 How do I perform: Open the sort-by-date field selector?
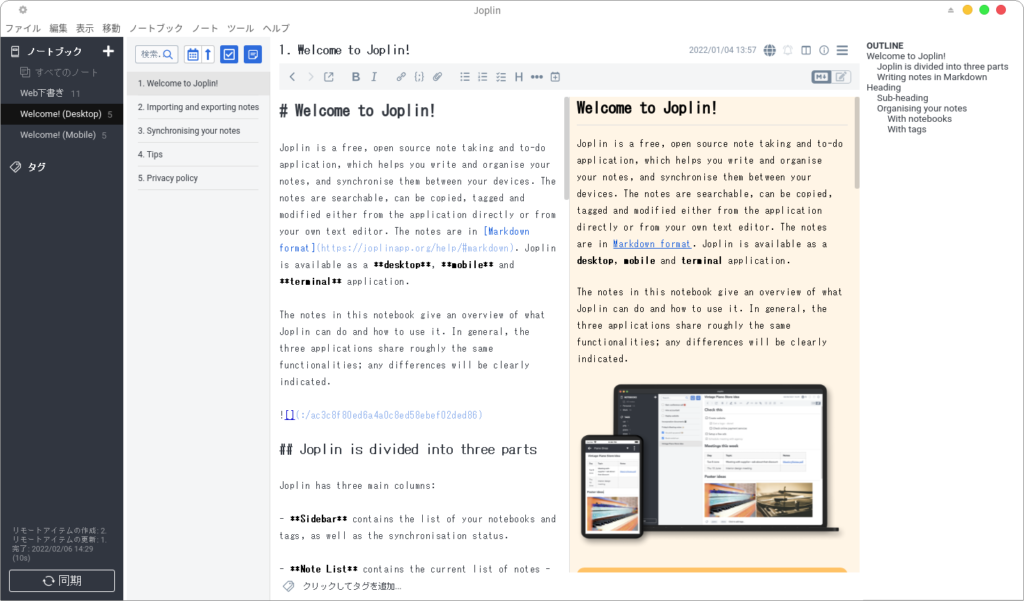193,54
